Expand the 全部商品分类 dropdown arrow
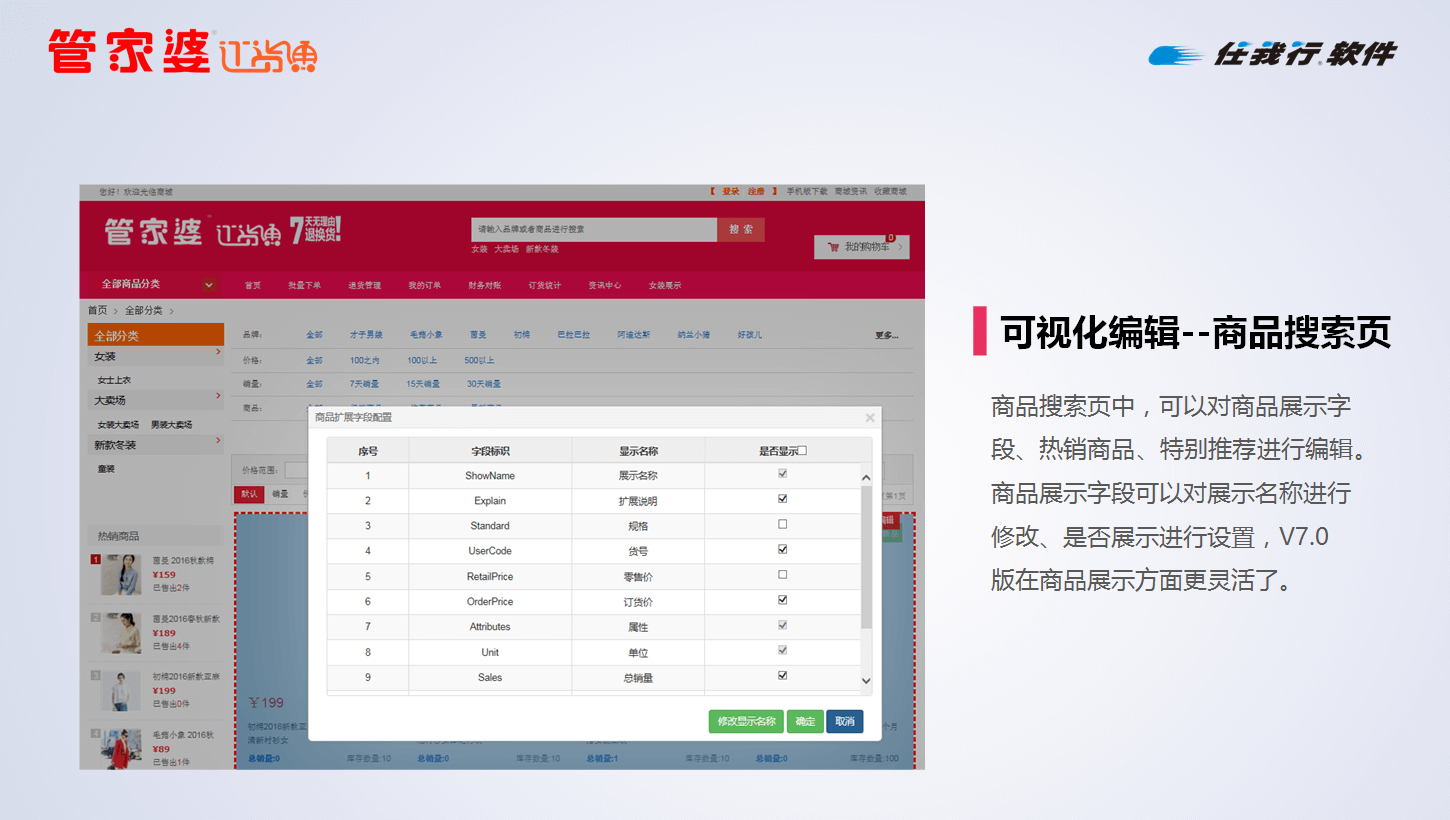Image resolution: width=1450 pixels, height=820 pixels. coord(209,285)
